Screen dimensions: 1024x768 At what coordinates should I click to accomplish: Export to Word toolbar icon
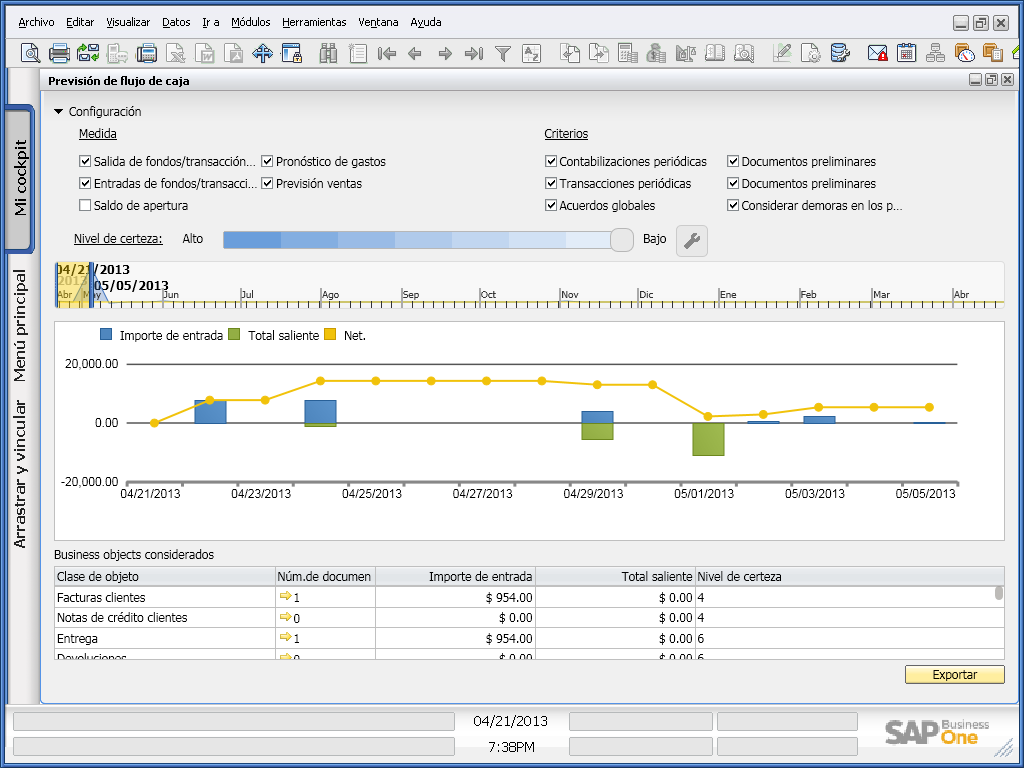(204, 53)
